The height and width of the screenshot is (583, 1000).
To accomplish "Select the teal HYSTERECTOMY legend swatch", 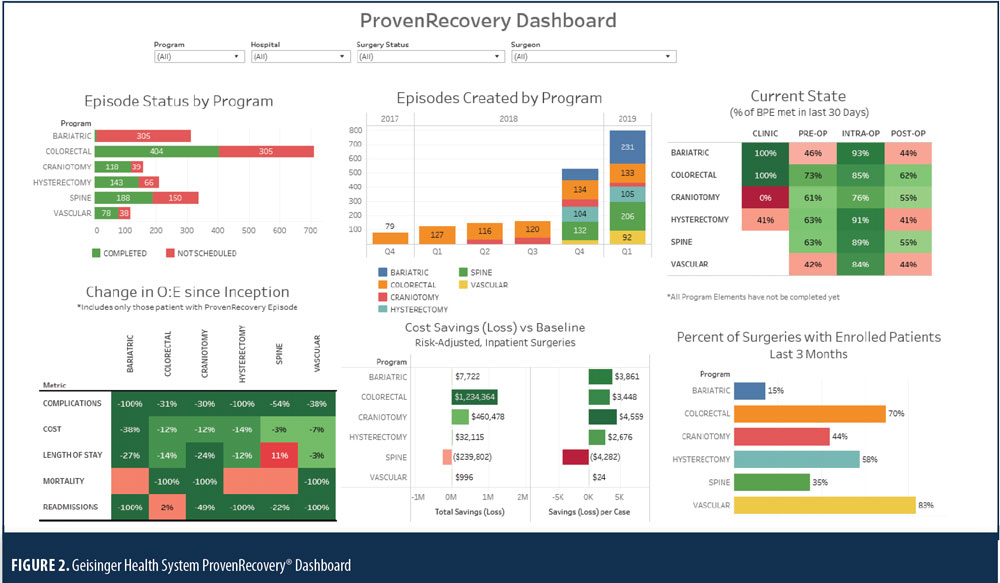I will click(x=383, y=309).
